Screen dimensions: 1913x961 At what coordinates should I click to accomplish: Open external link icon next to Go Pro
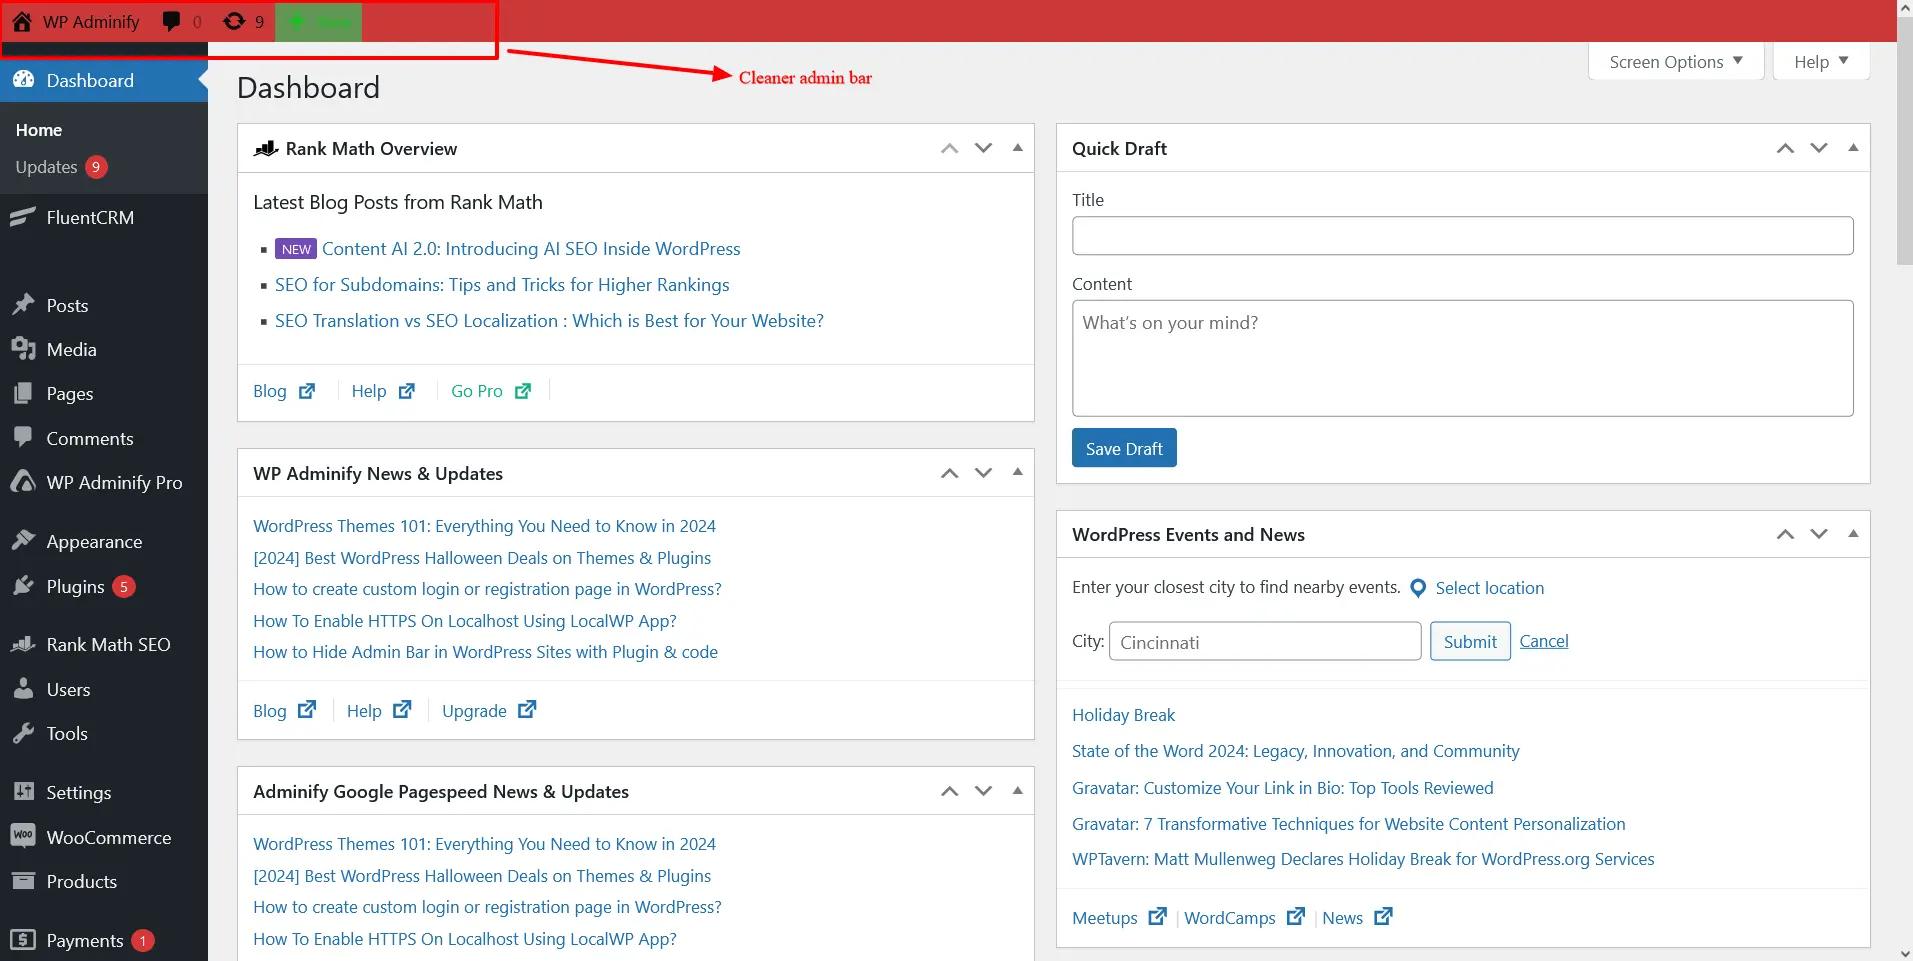[x=523, y=391]
